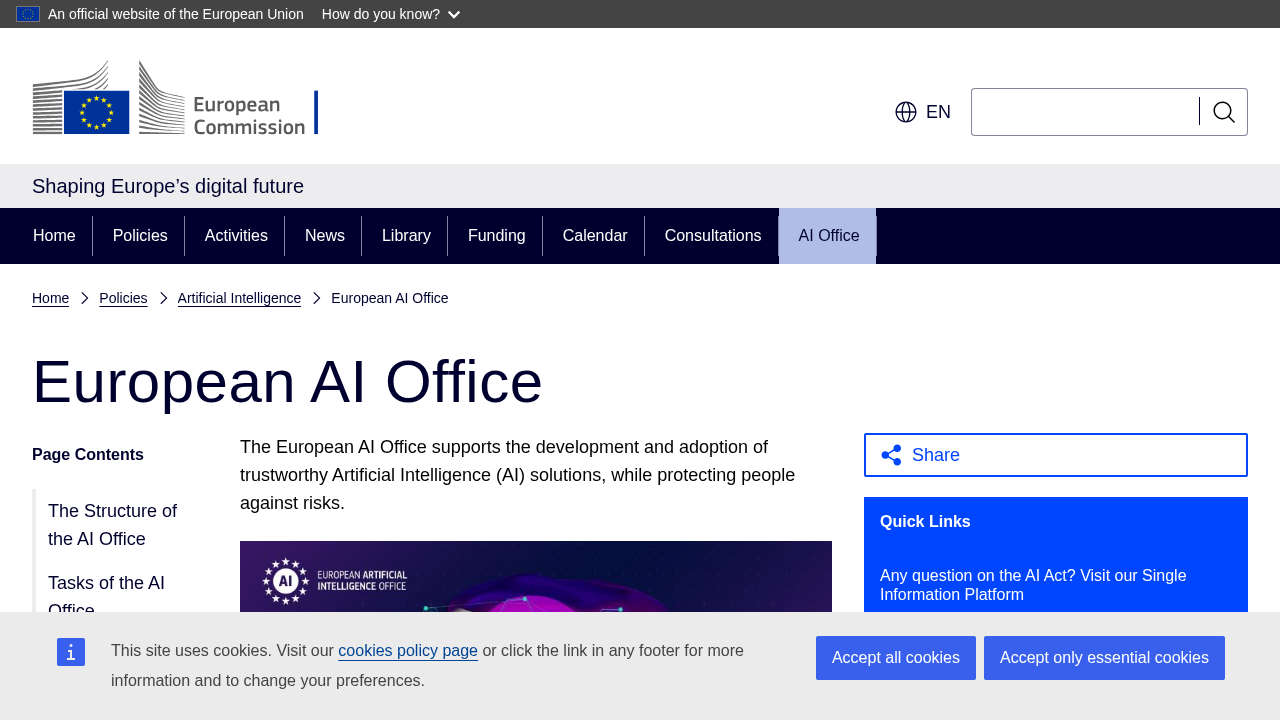Click the globe language icon
The width and height of the screenshot is (1280, 720).
[x=906, y=112]
